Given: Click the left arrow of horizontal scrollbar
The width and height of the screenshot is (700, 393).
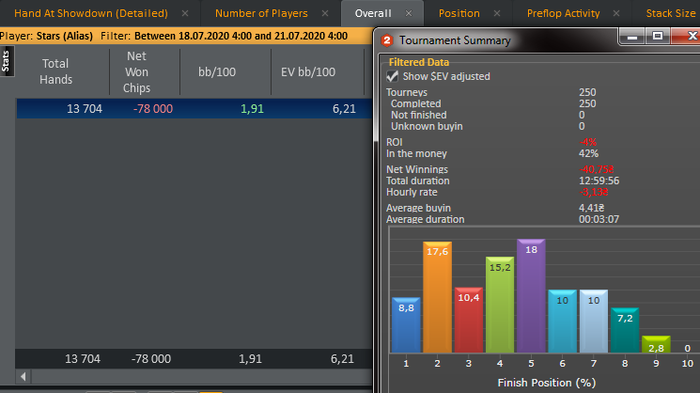Looking at the screenshot, I should [23, 376].
